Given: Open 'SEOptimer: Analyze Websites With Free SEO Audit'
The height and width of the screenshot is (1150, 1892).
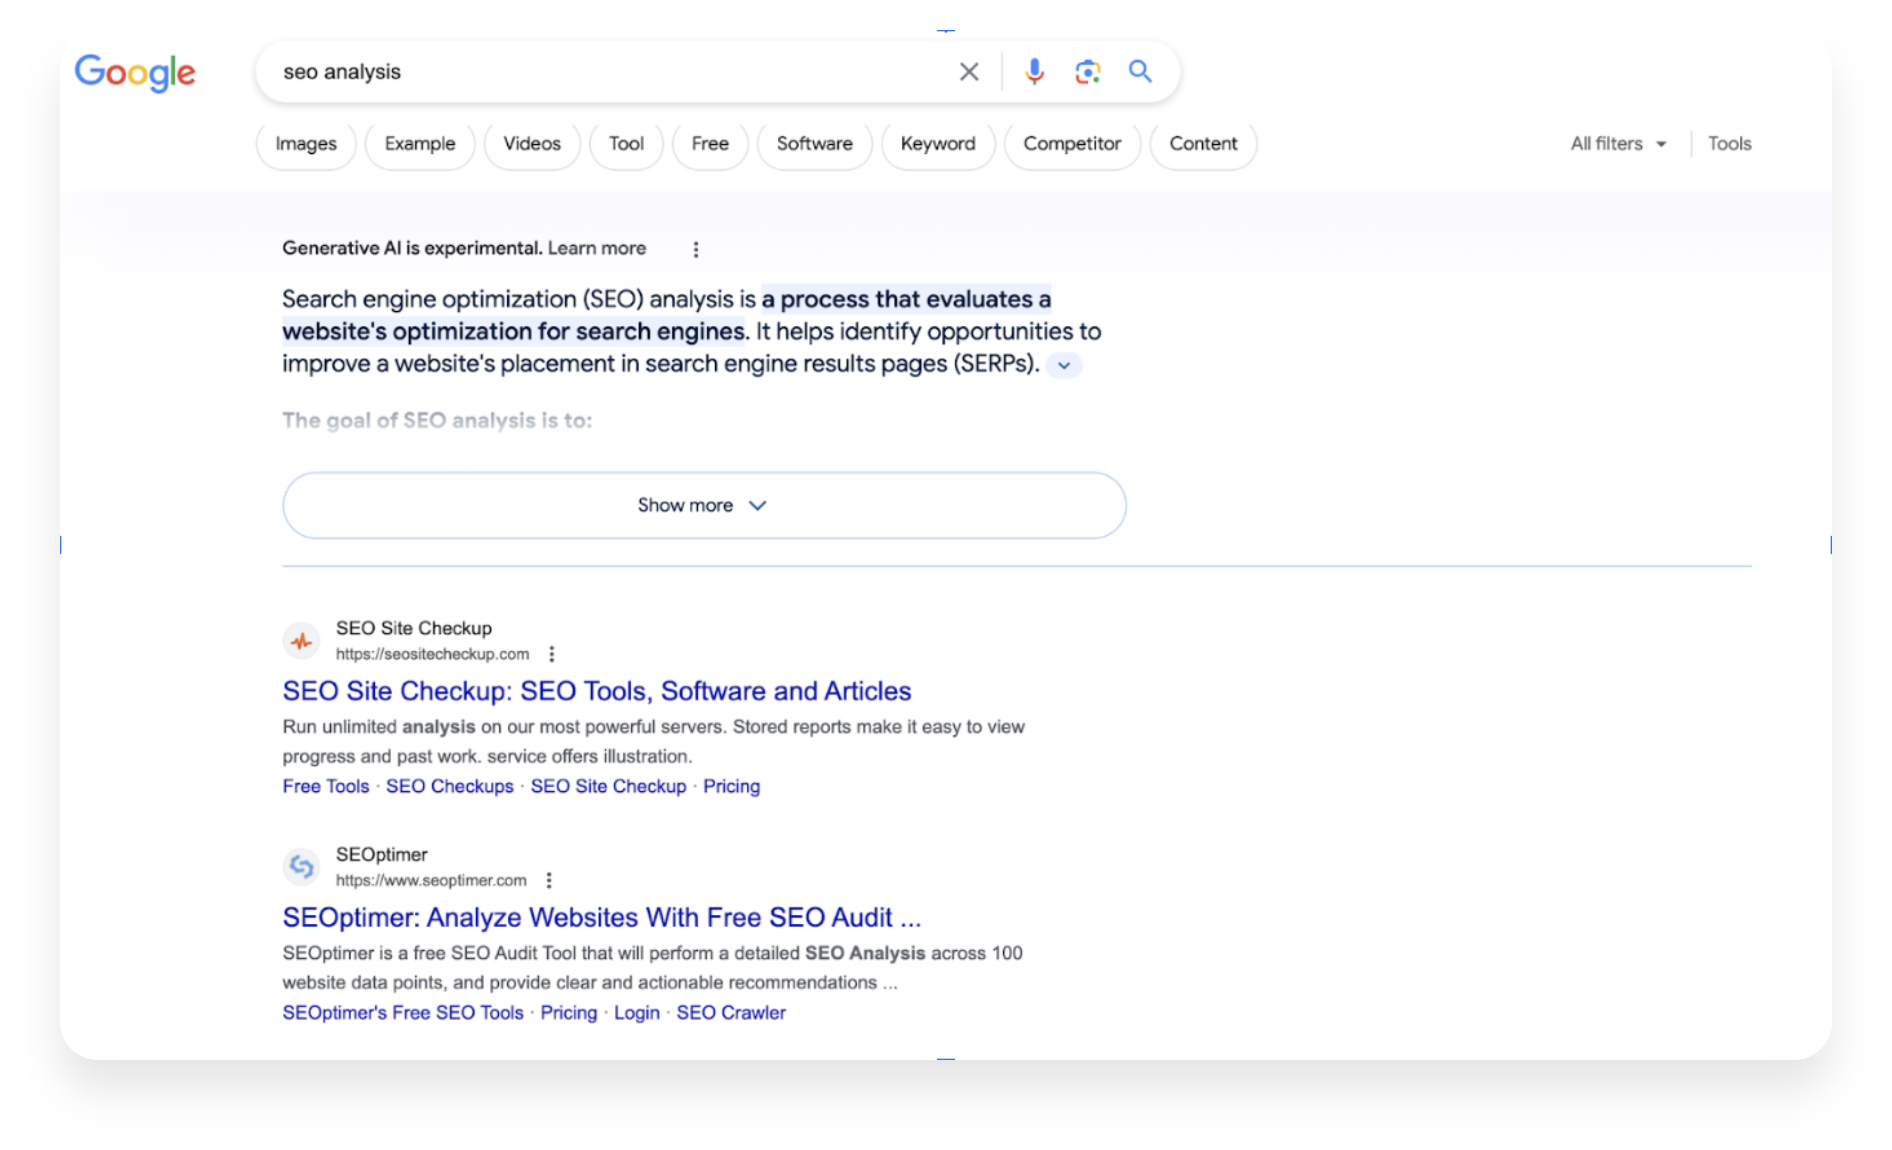Looking at the screenshot, I should [x=602, y=917].
